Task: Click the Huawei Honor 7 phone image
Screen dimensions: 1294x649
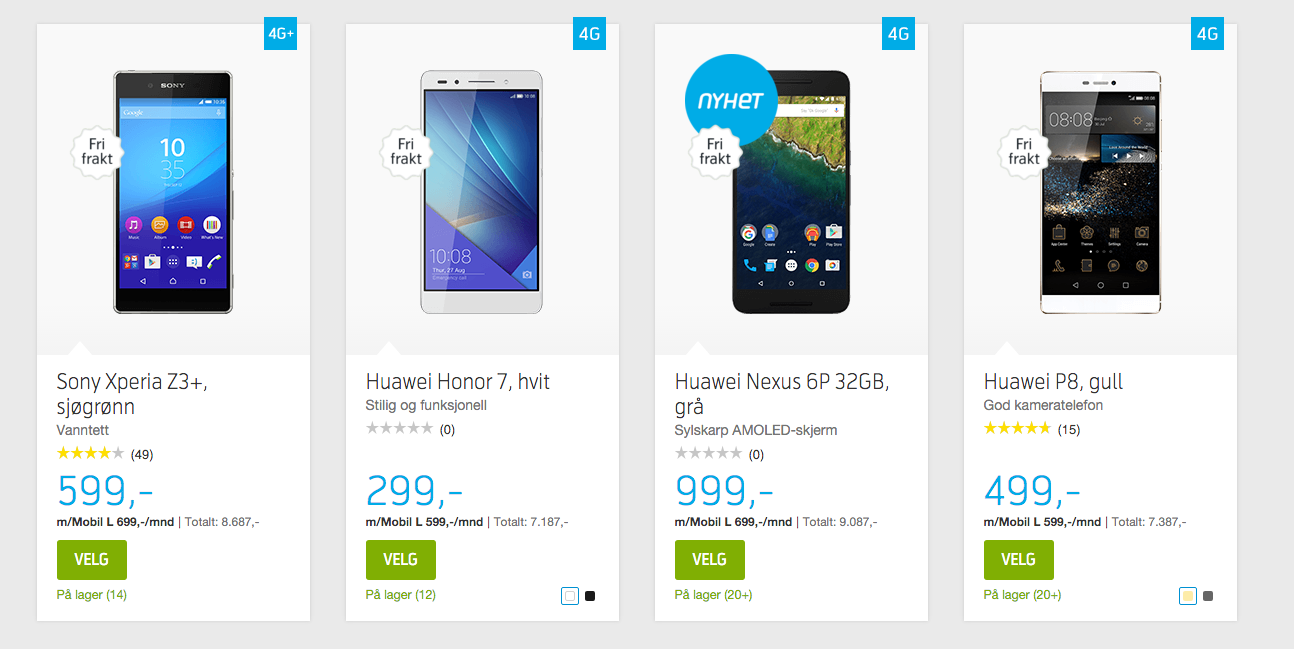Action: coord(482,192)
